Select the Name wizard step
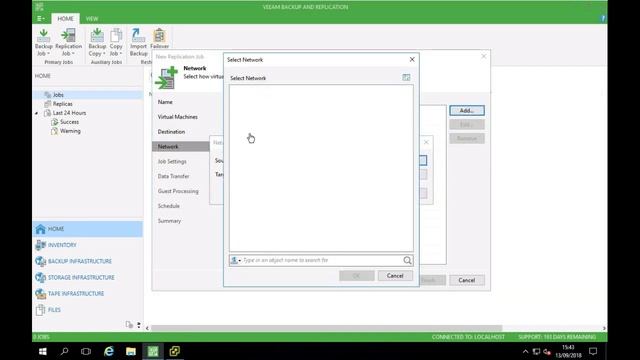Viewport: 640px width, 360px height. tap(165, 102)
